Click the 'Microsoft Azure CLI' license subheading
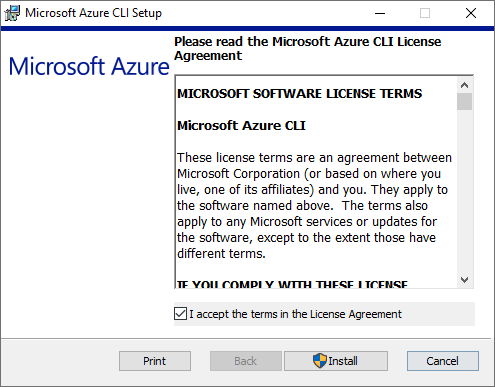The width and height of the screenshot is (495, 387). tap(241, 126)
